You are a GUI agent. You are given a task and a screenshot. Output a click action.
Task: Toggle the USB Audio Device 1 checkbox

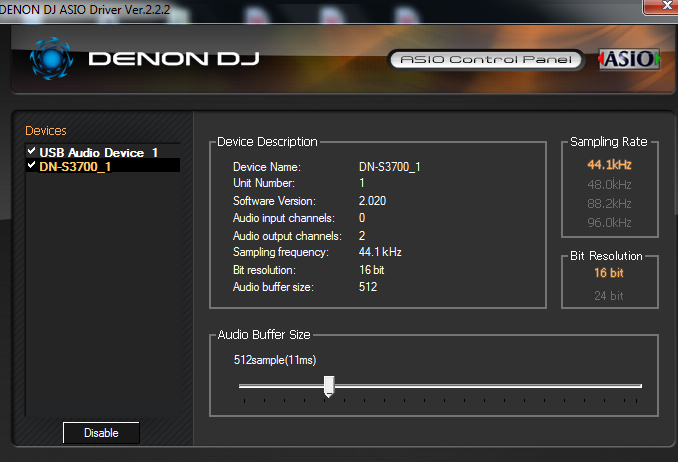coord(31,151)
